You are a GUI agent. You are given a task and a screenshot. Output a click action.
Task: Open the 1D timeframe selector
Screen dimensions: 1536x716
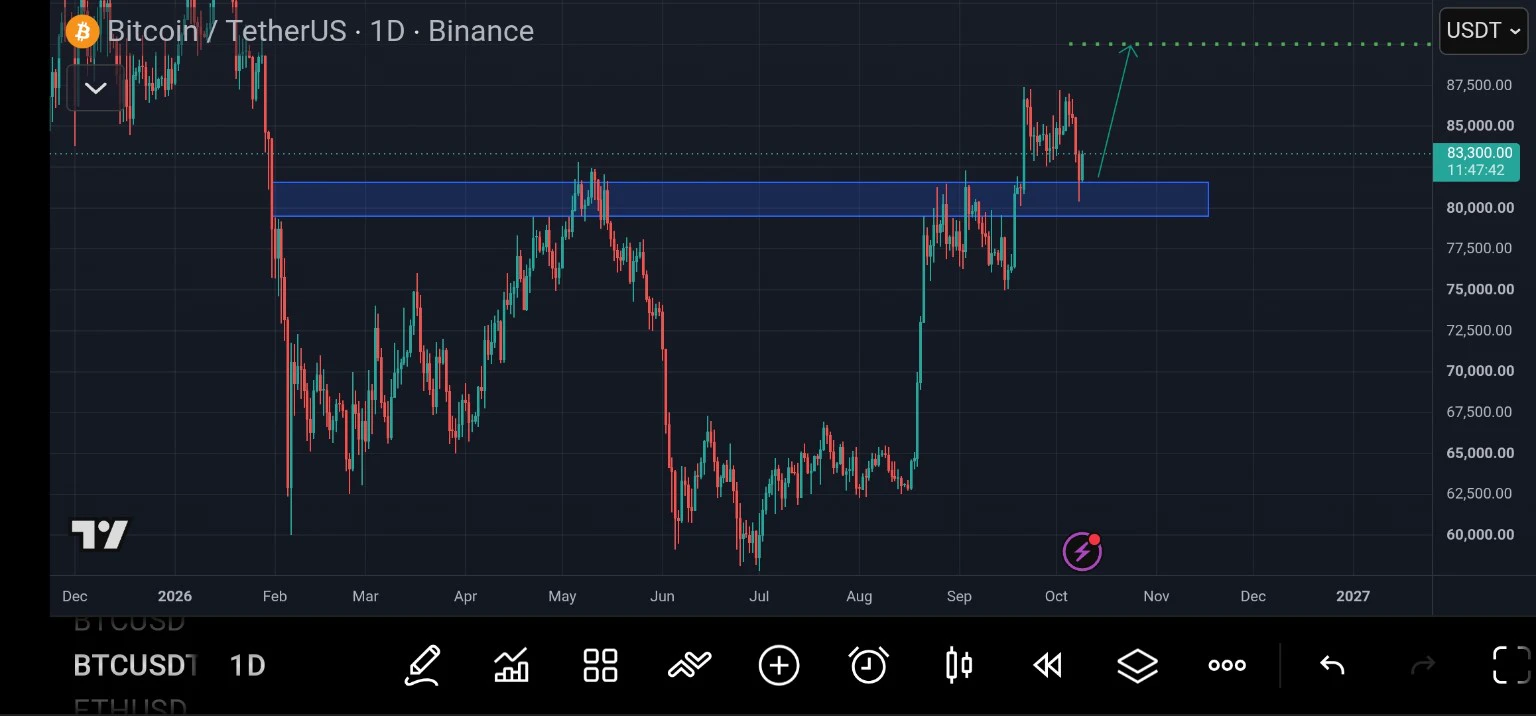pos(247,666)
